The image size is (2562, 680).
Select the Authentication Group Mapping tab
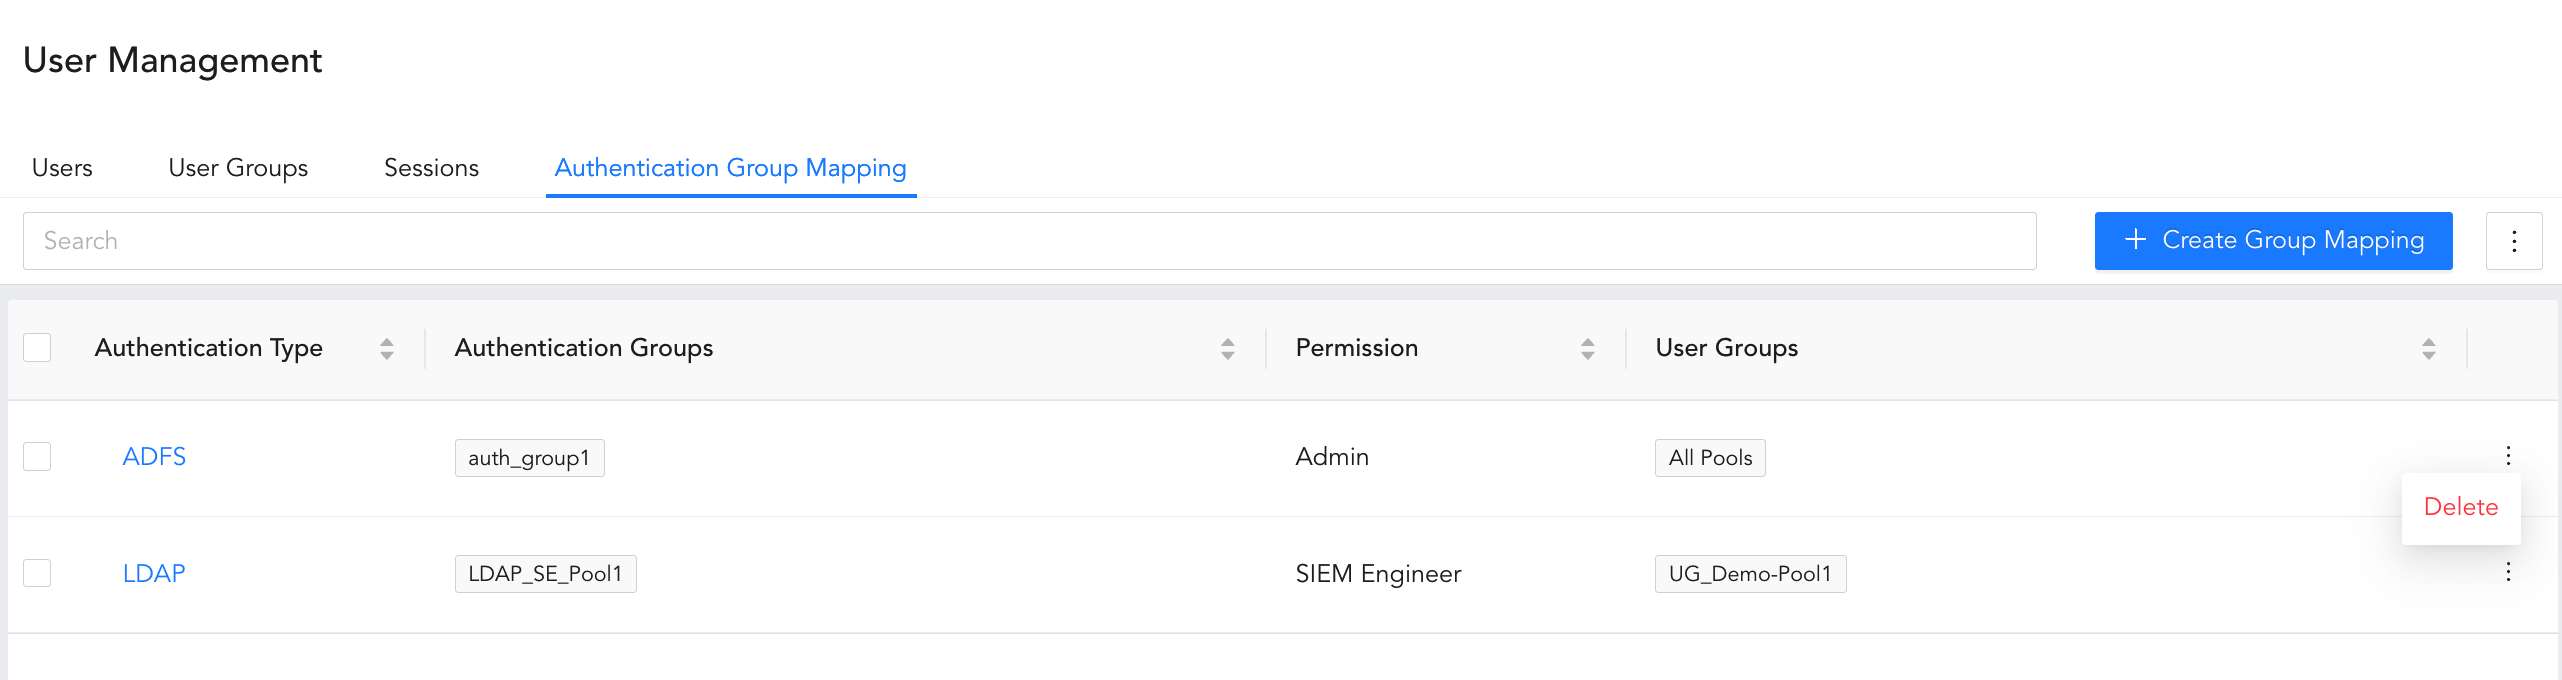[x=730, y=168]
